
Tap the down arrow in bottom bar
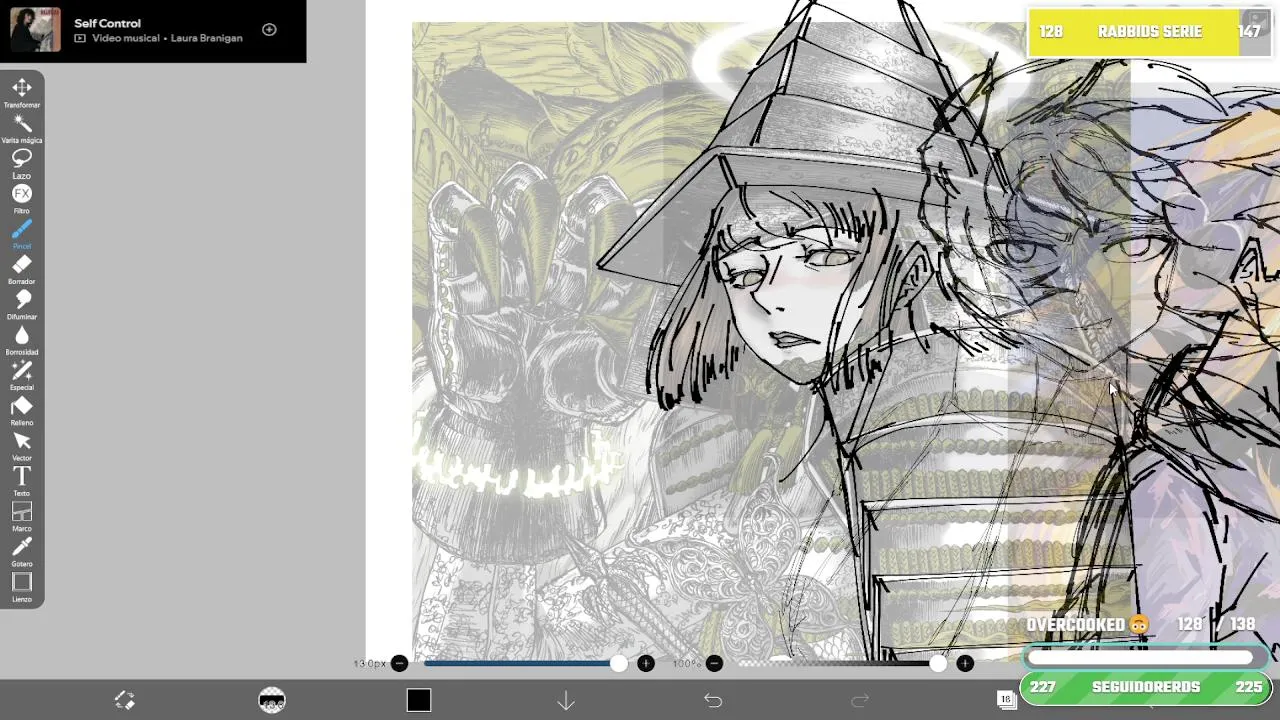point(566,700)
